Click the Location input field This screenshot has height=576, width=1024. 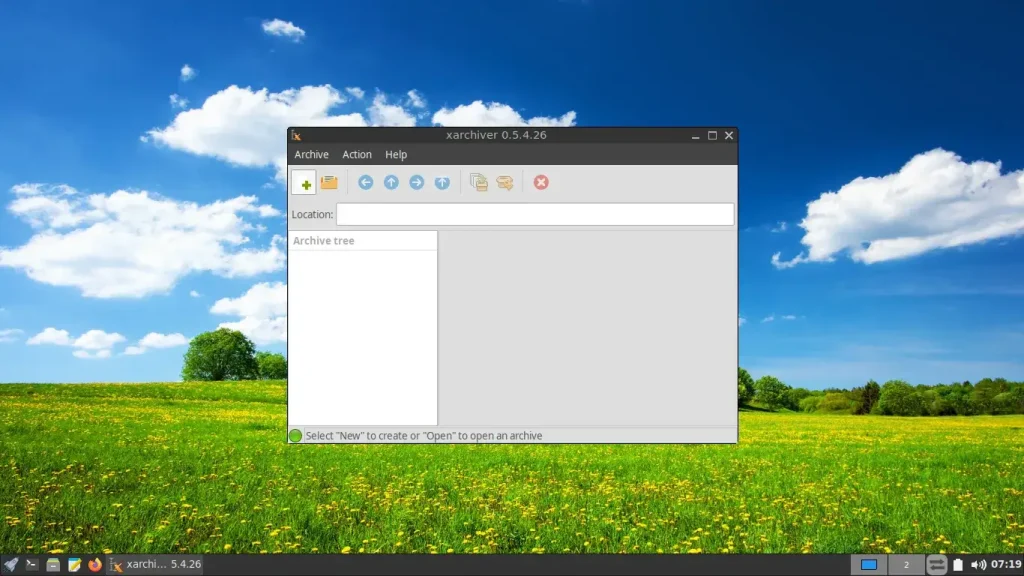pyautogui.click(x=535, y=214)
